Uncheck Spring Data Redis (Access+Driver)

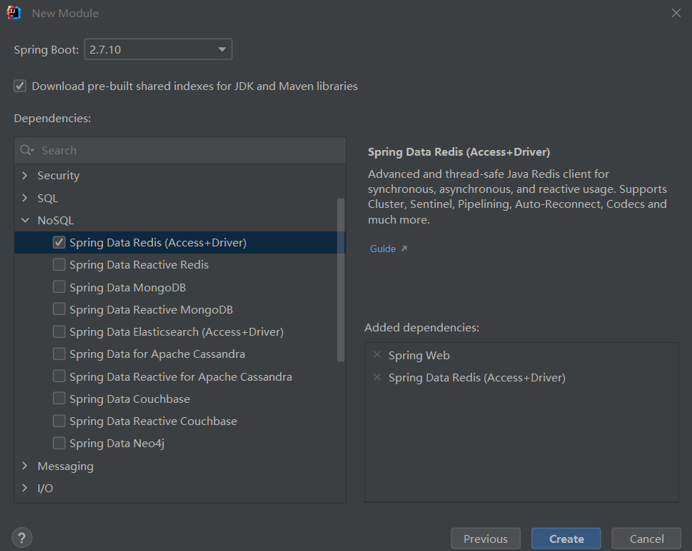pos(59,242)
